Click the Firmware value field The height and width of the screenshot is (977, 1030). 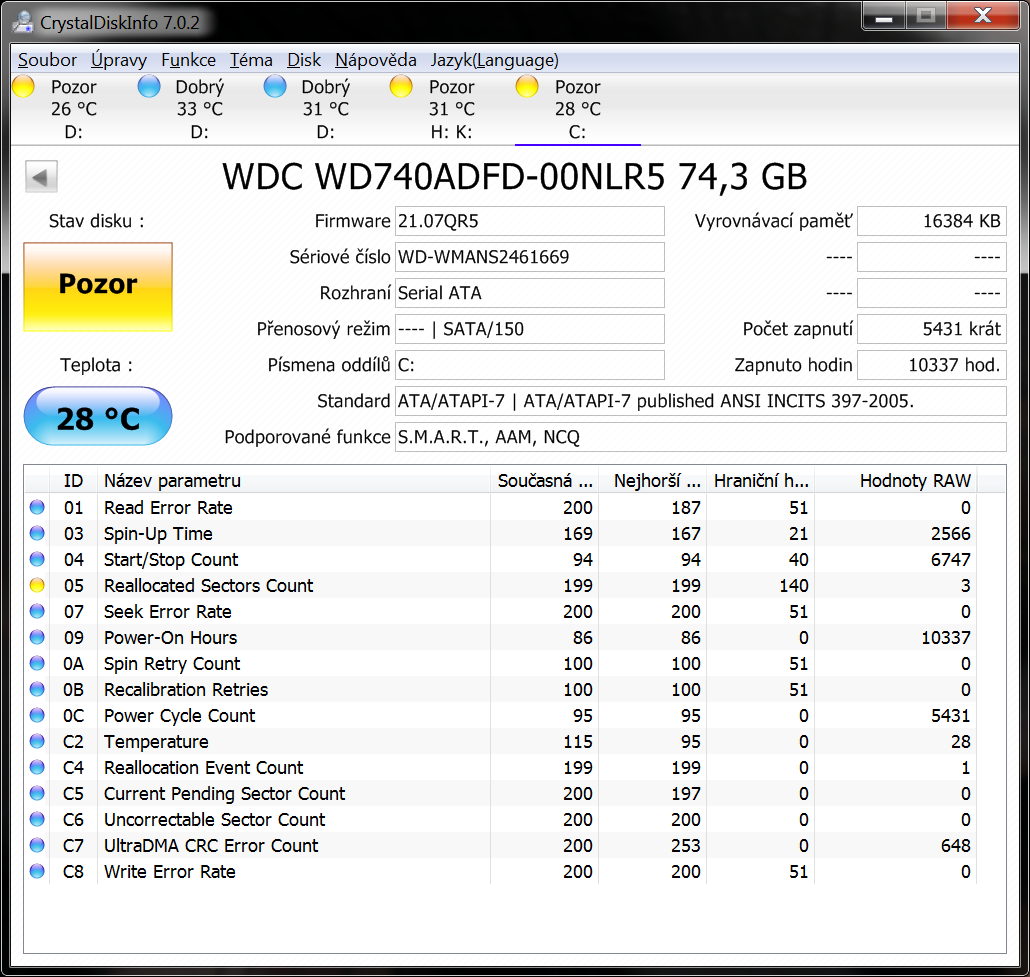pos(529,221)
